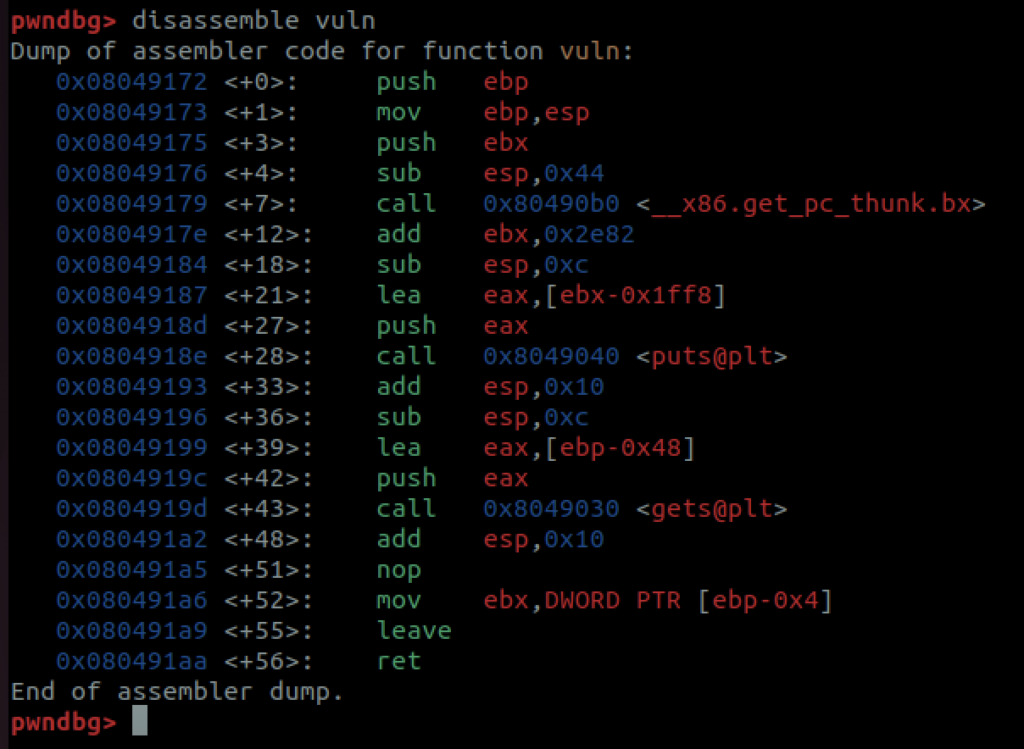Click the leave instruction at offset +55
This screenshot has height=749, width=1024.
coord(413,630)
